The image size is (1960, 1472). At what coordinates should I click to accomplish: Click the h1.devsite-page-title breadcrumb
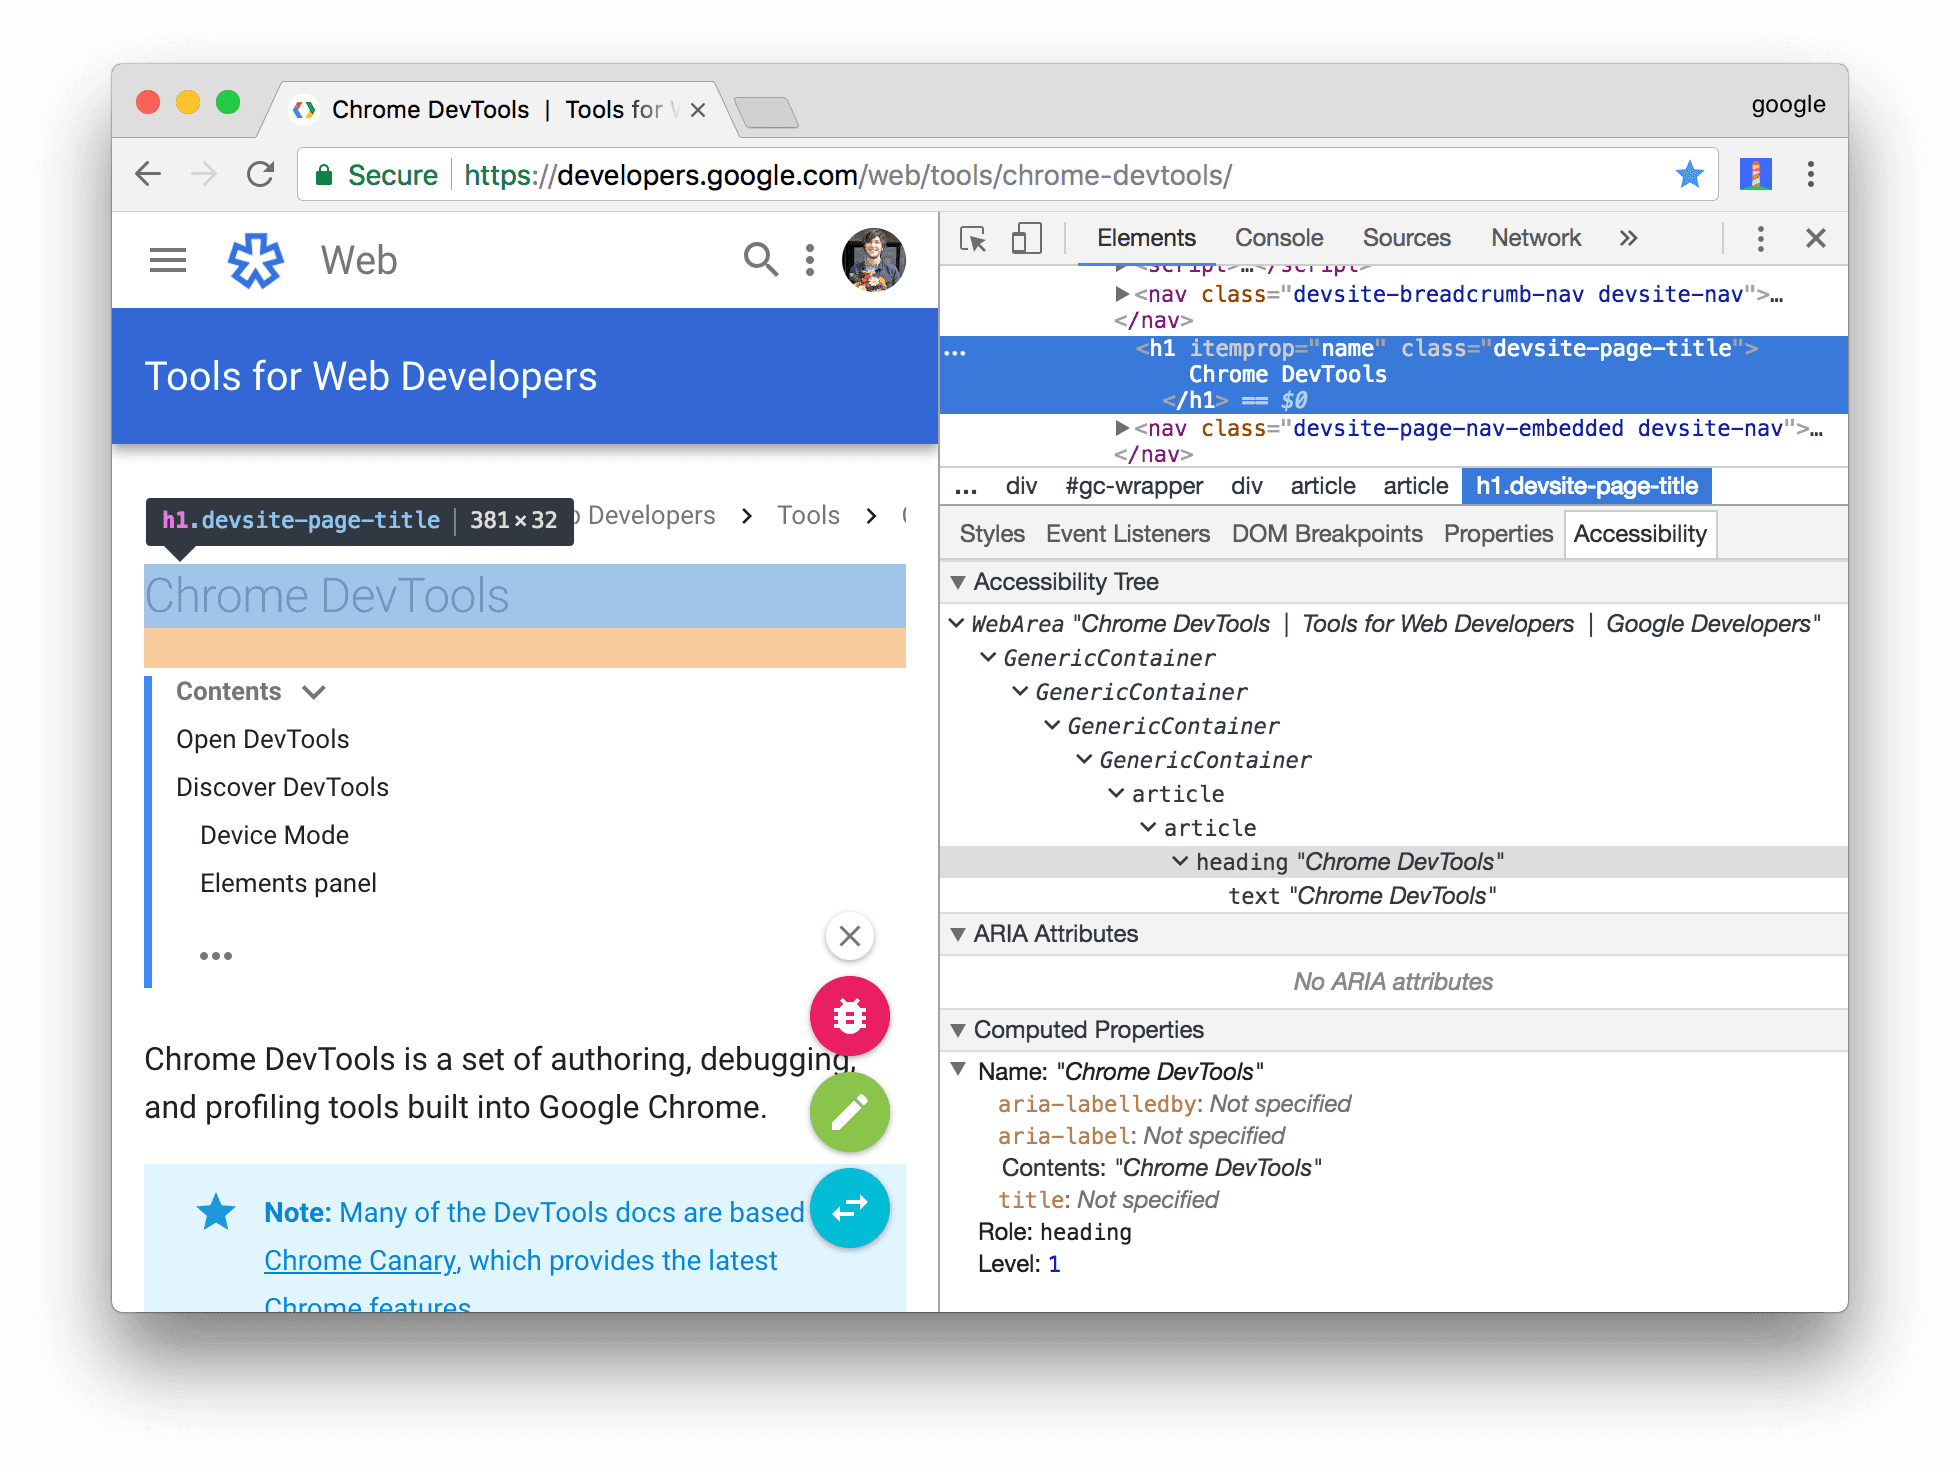point(1584,486)
